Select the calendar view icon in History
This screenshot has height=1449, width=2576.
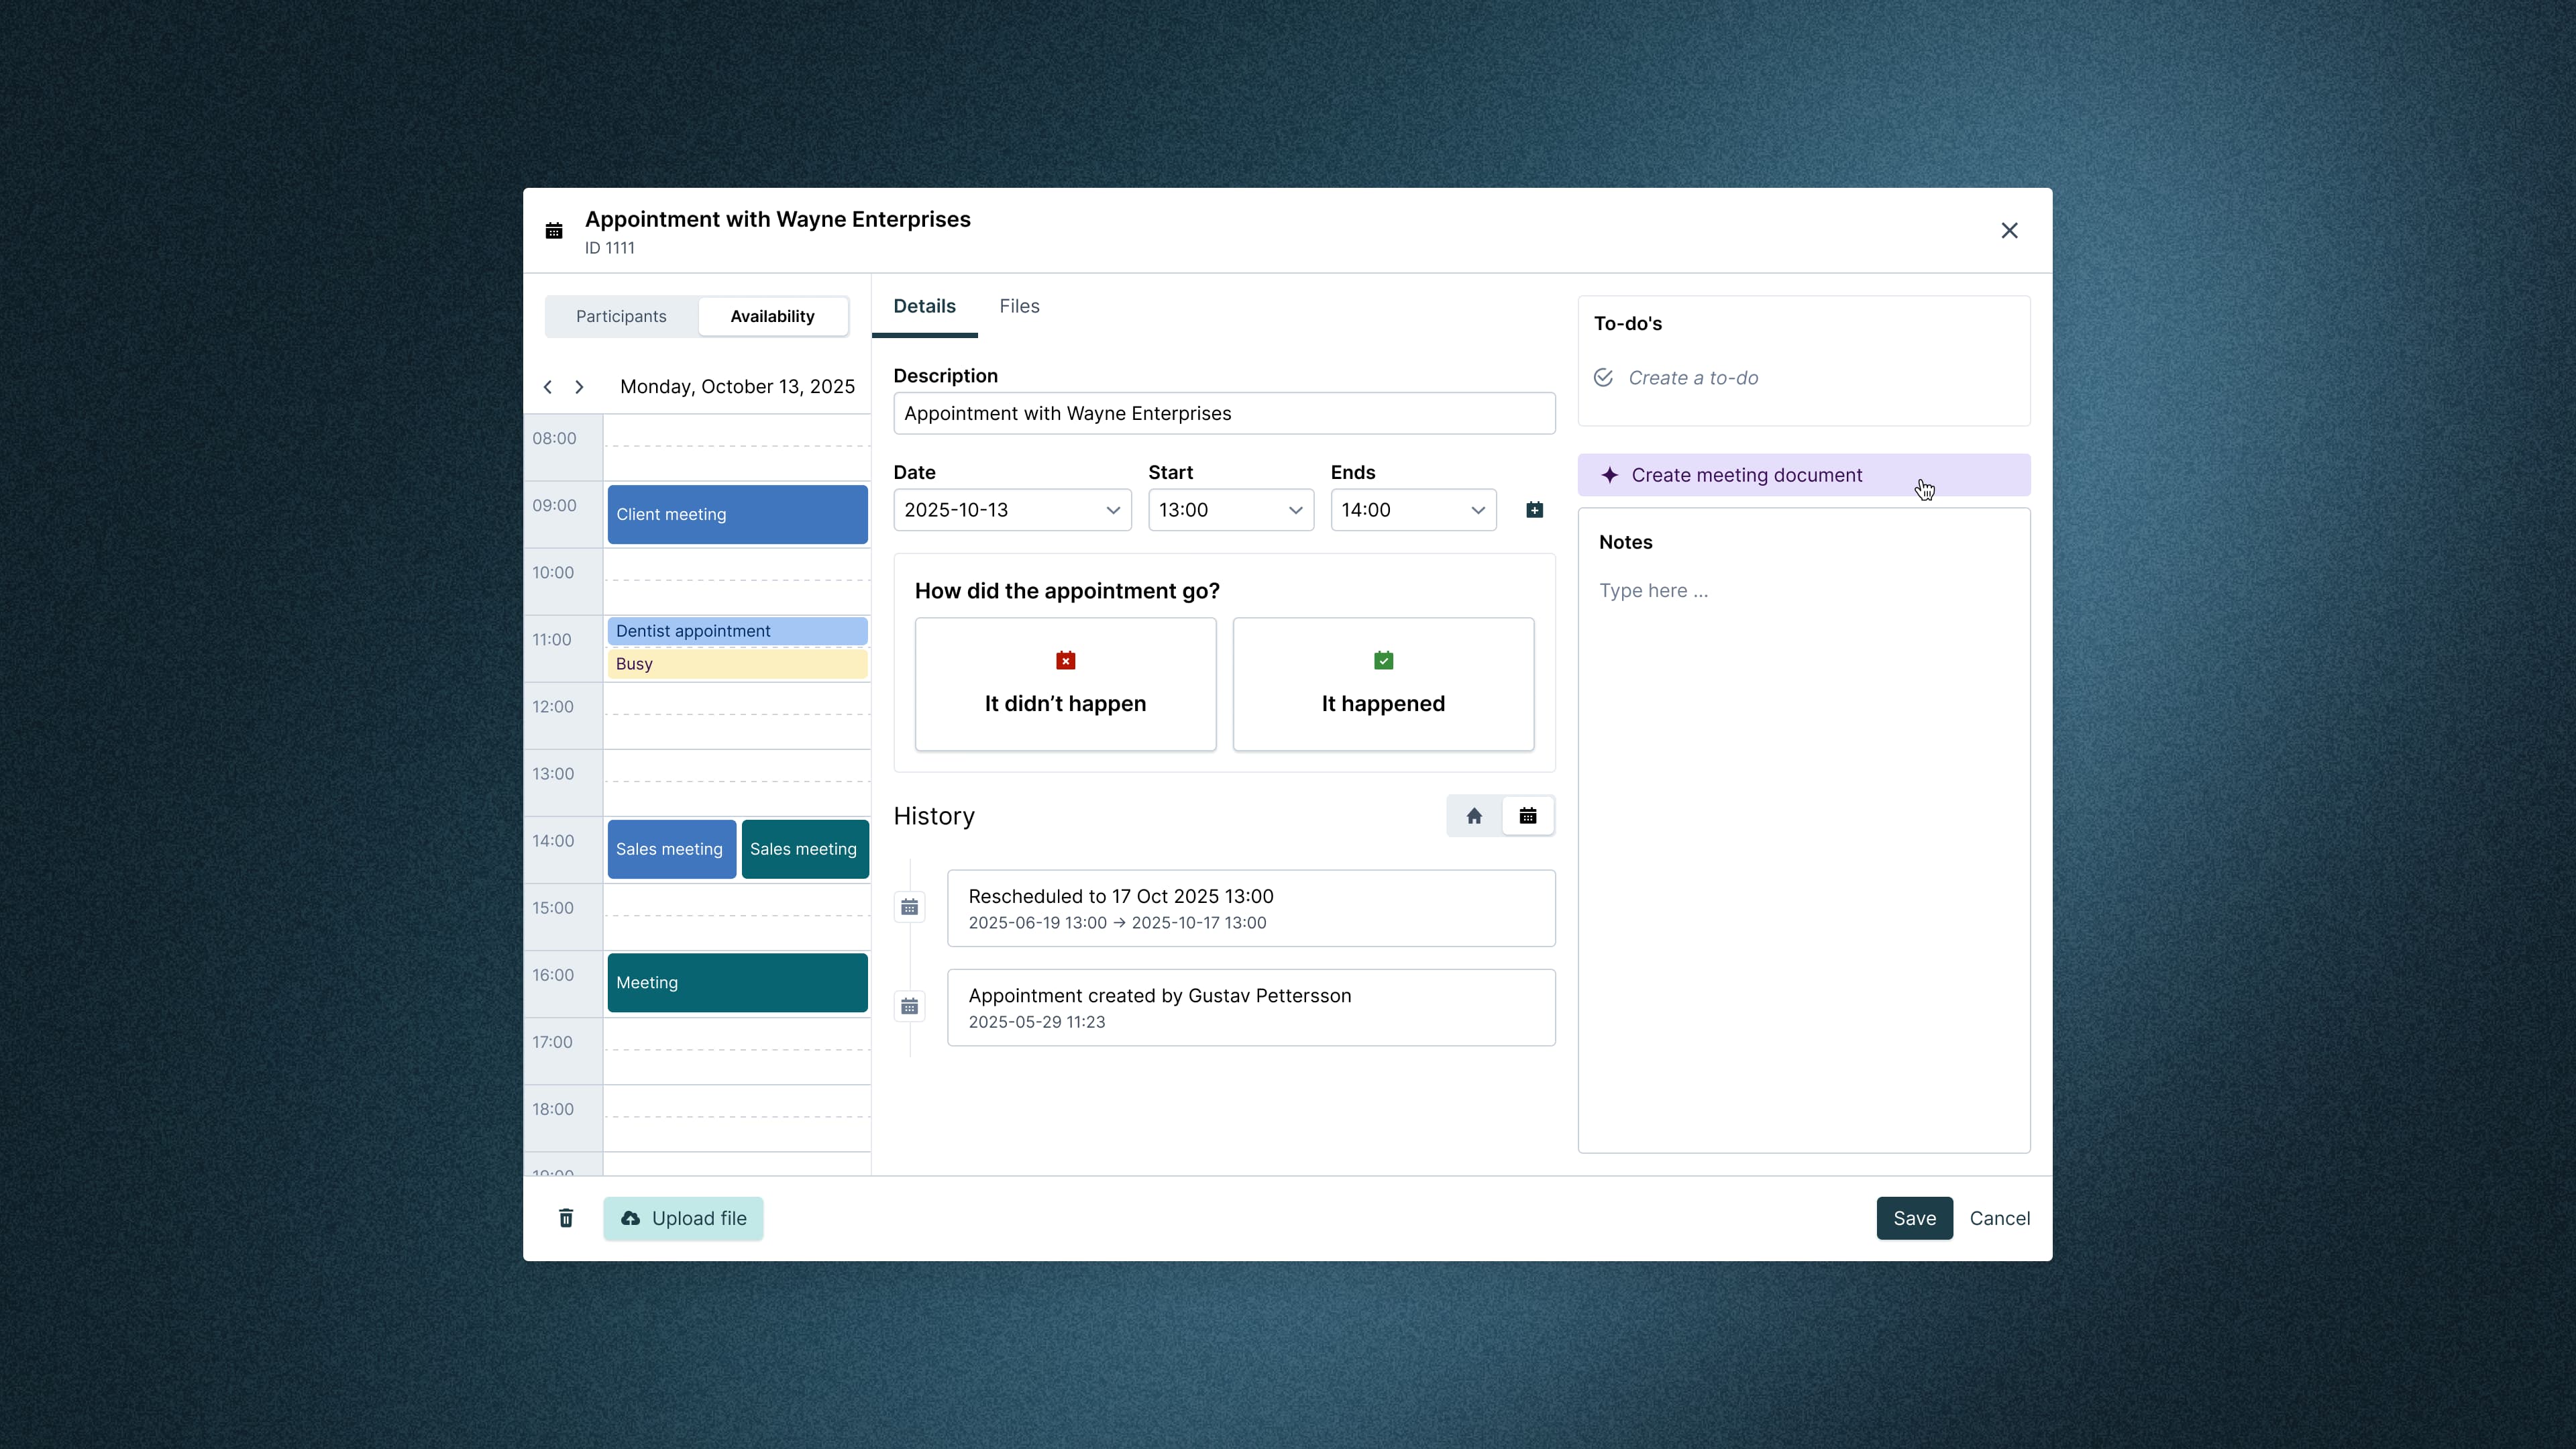[1528, 815]
